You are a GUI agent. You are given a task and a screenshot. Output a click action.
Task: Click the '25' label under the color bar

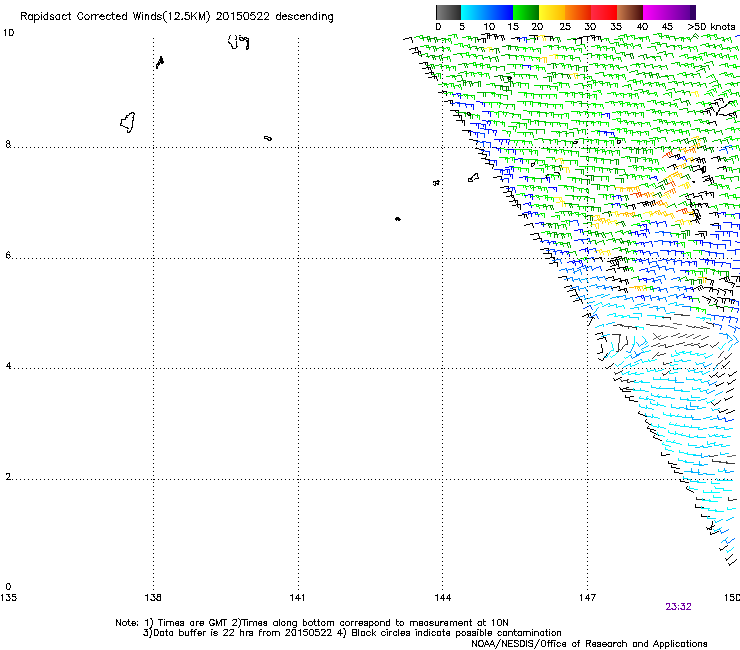565,27
